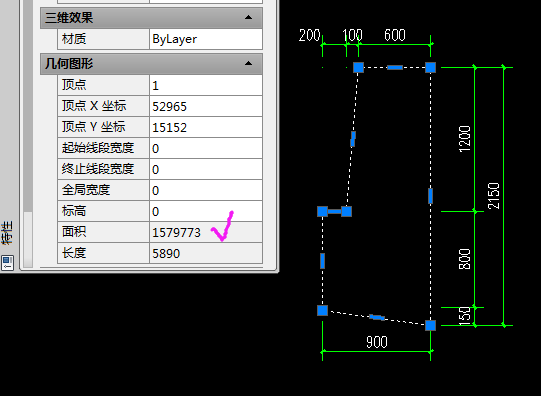Click the 顶点 value field showing 1
541x396 pixels.
click(206, 85)
